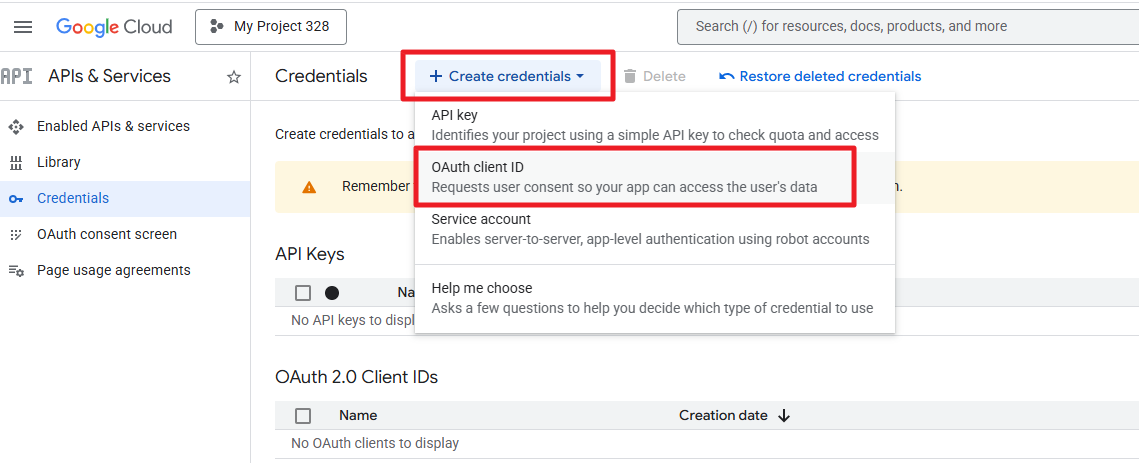Open OAuth consent screen page
Viewport: 1139px width, 463px height.
107,234
